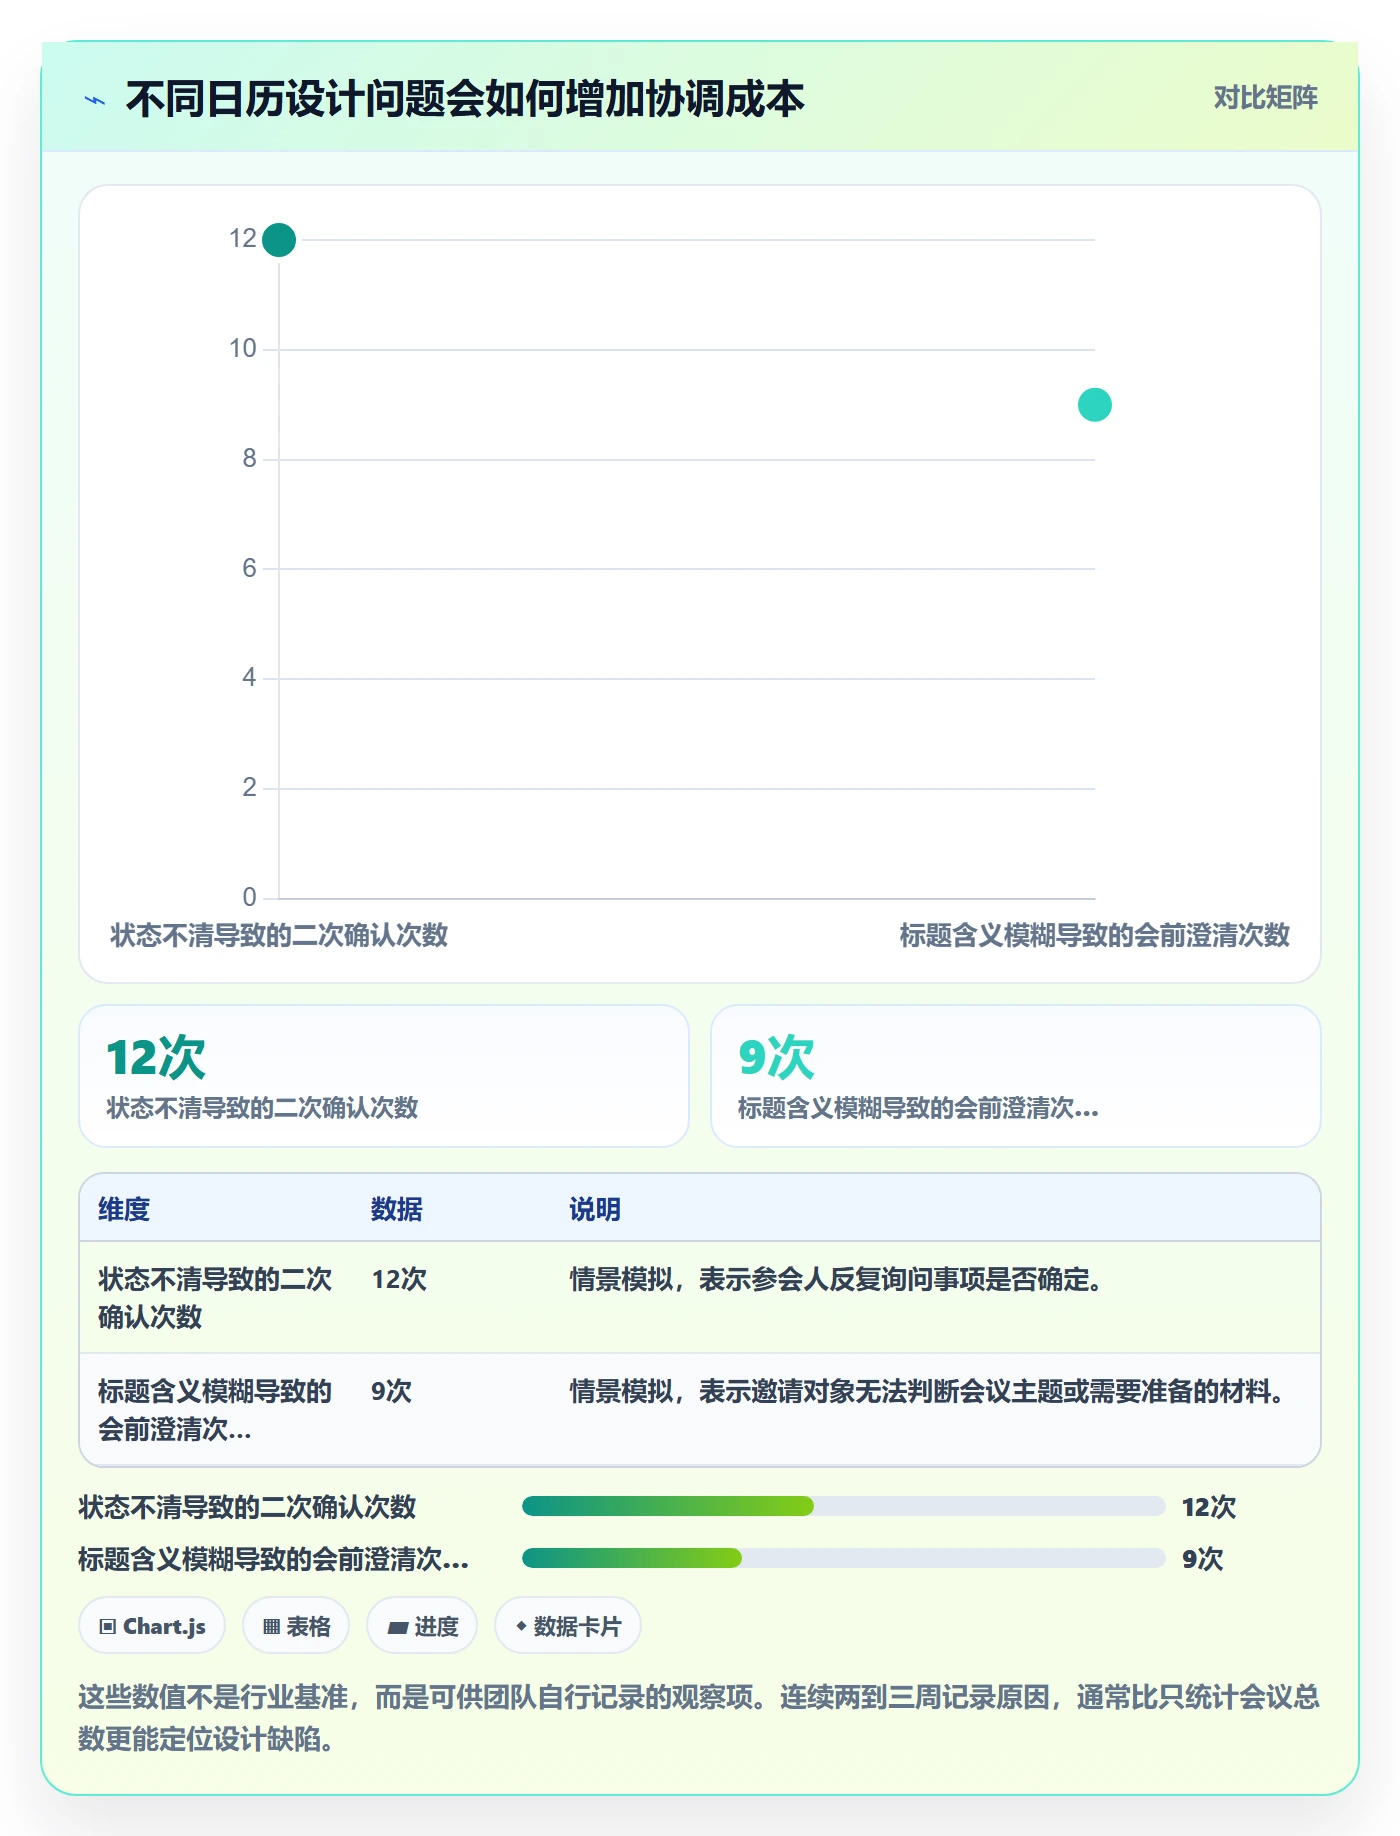1400x1836 pixels.
Task: Click chart x-axis label 标题含义模糊导致的会前澄清次数
Action: 1095,935
